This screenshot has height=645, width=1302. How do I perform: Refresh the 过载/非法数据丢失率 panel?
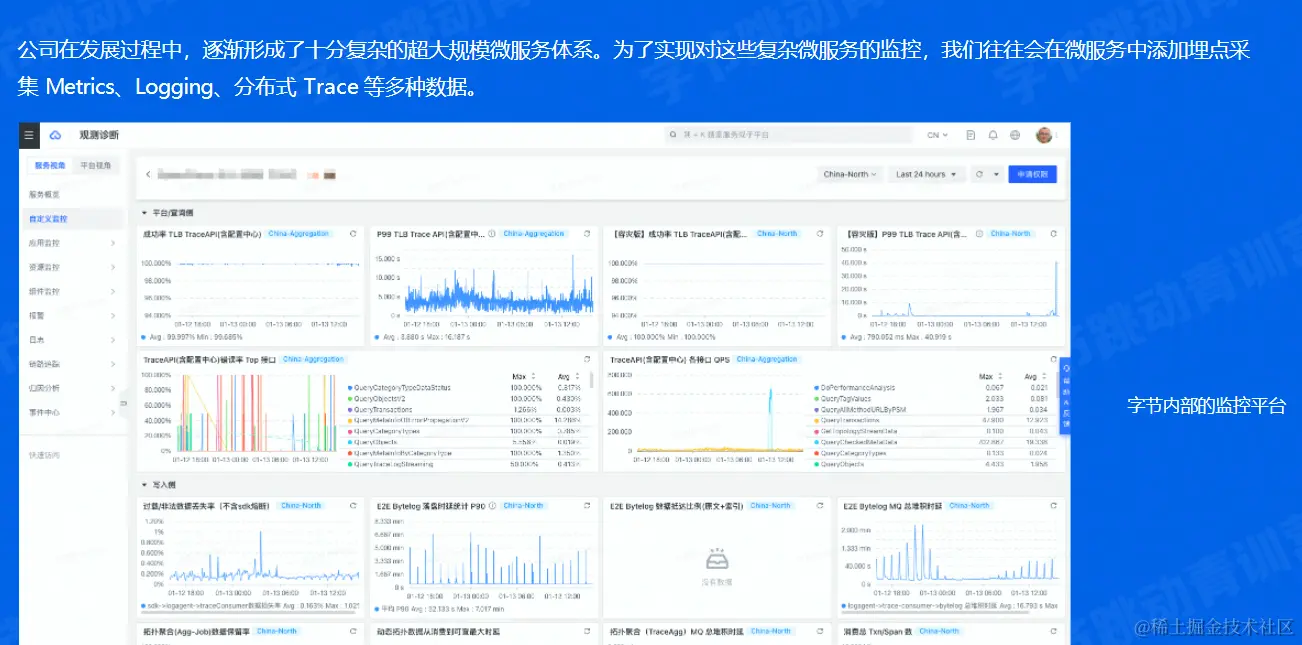click(353, 506)
